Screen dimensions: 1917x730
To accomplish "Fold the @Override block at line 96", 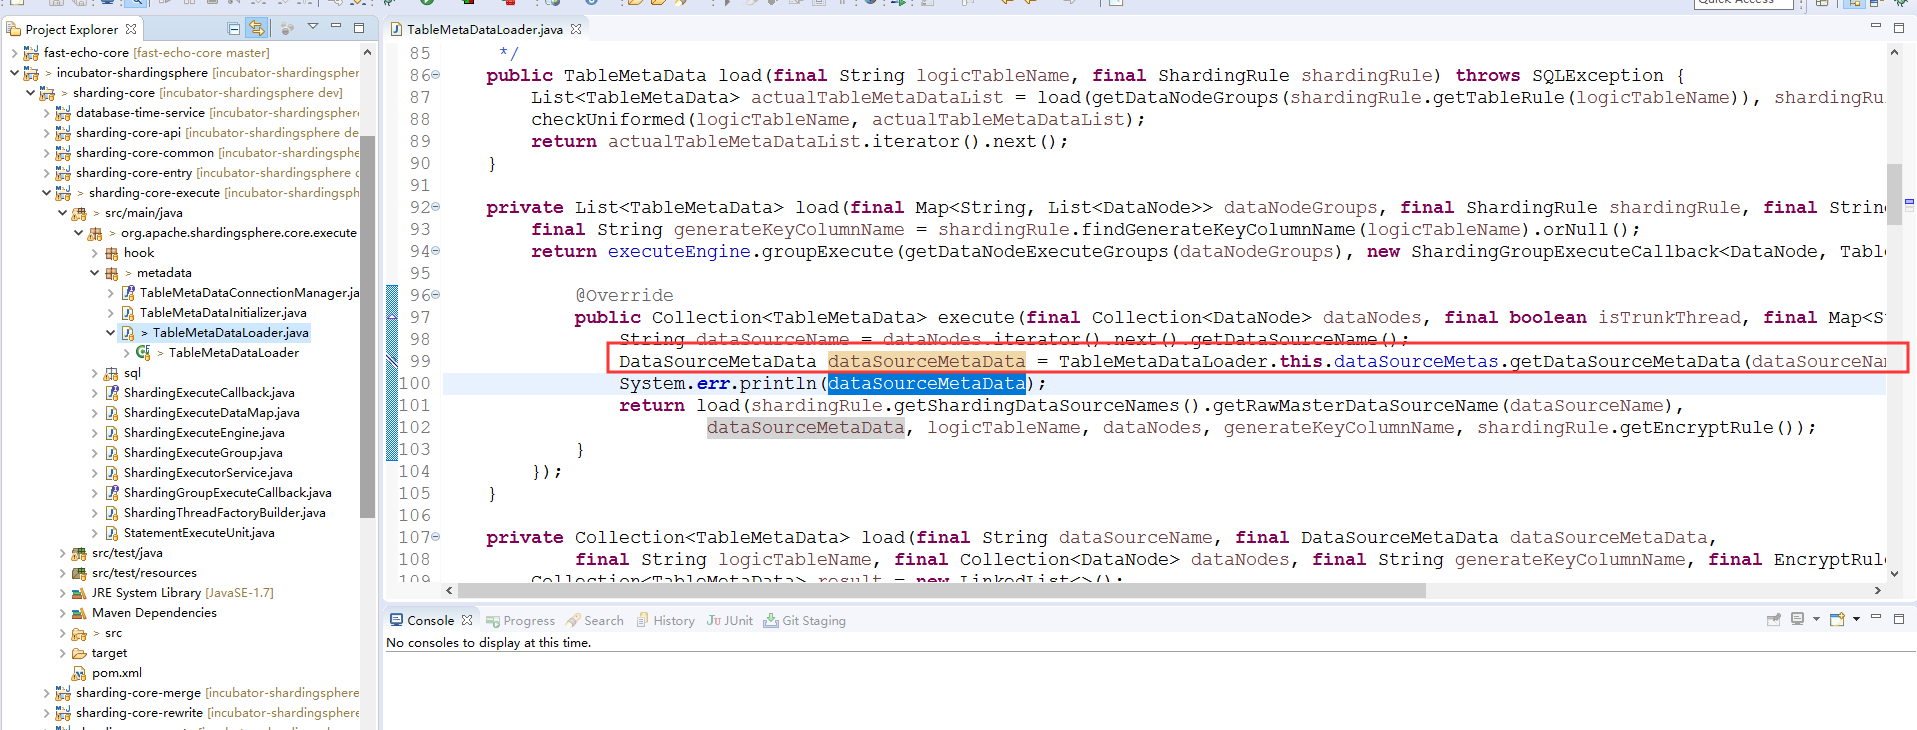I will tap(436, 295).
